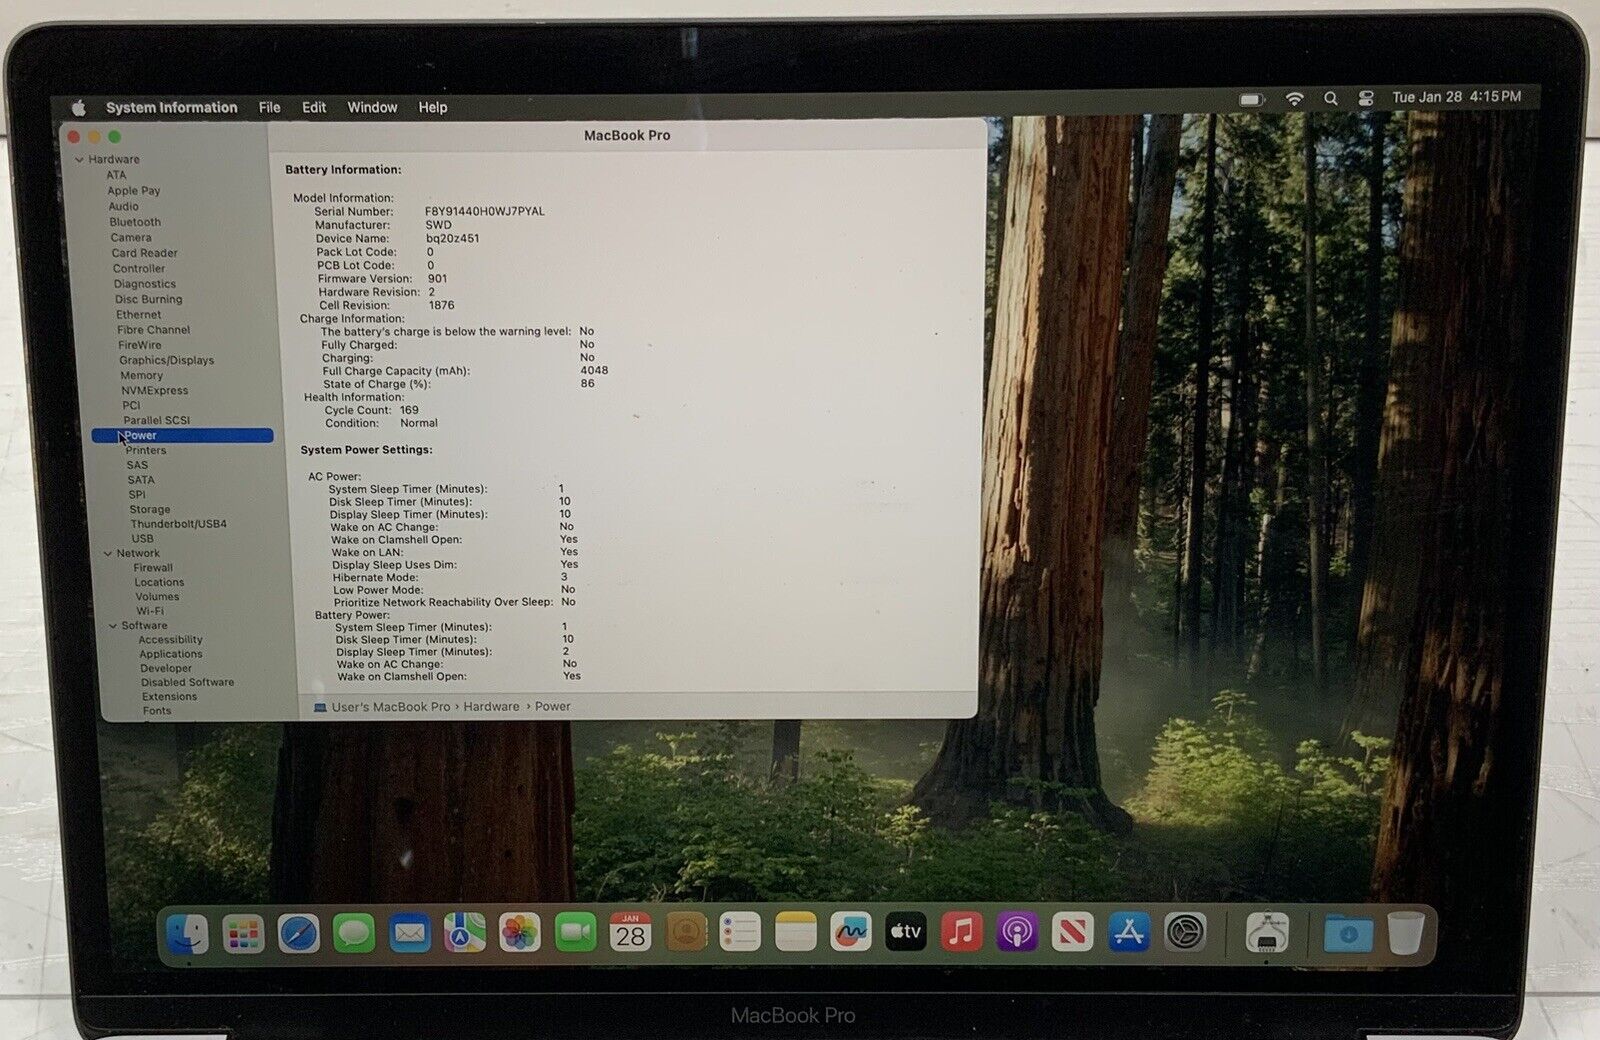Viewport: 1600px width, 1040px height.
Task: Open Podcasts app in the Dock
Action: [x=1017, y=932]
